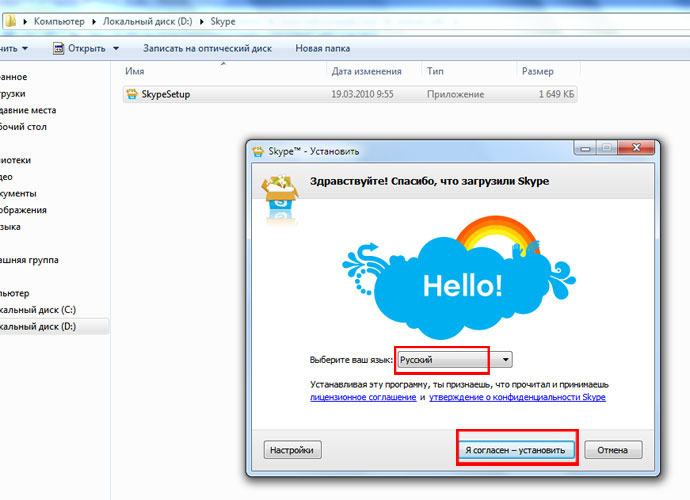The width and height of the screenshot is (690, 500).
Task: Sort by the Размер column header
Action: click(x=538, y=71)
